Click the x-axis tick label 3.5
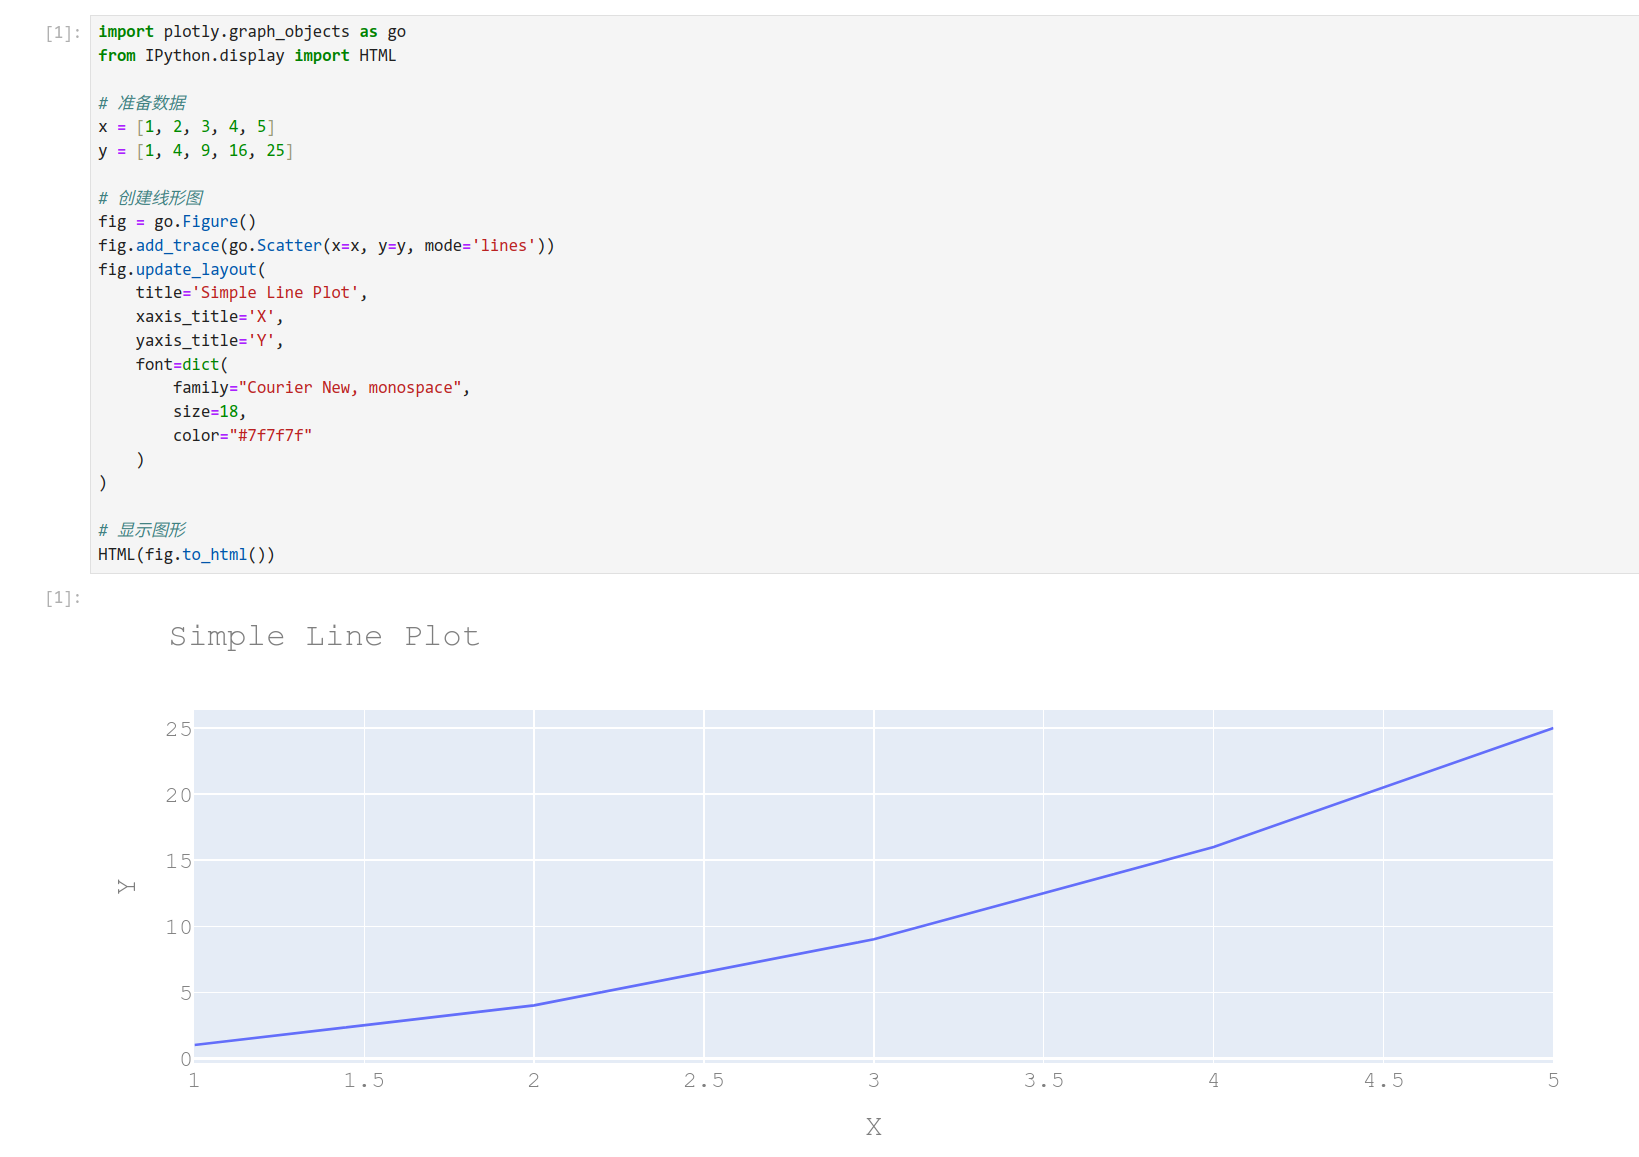1639x1157 pixels. click(1044, 1080)
